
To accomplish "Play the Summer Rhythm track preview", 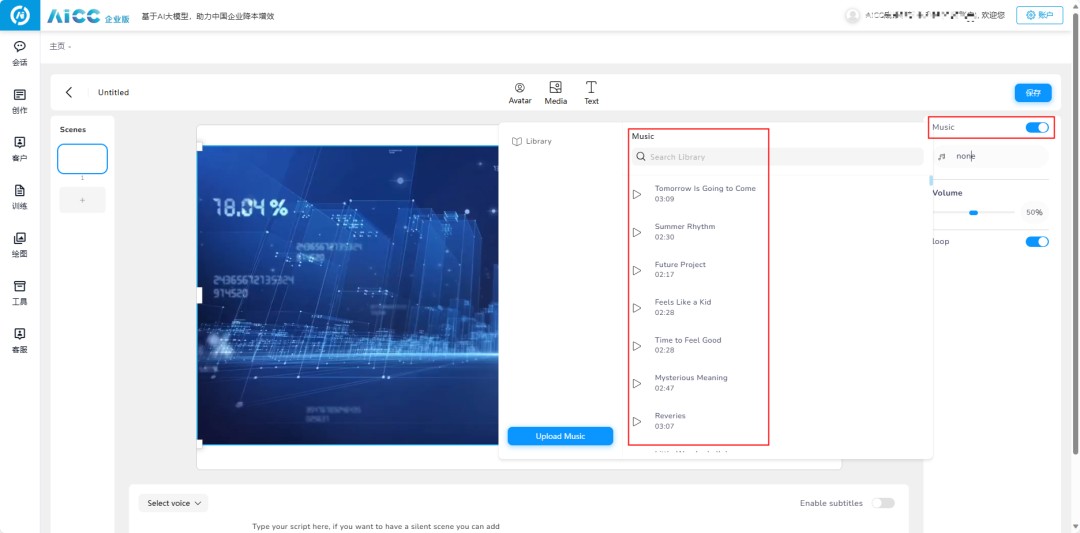I will tap(637, 232).
